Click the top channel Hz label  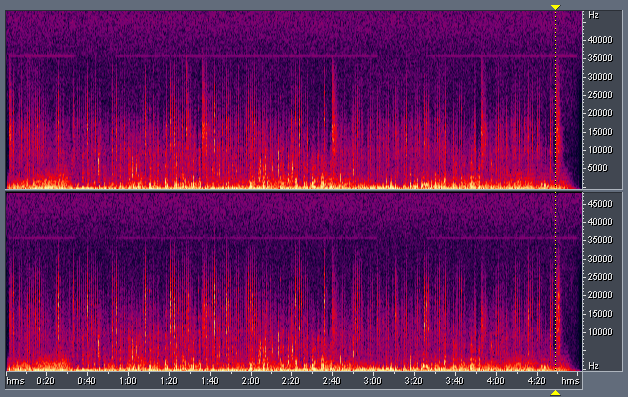click(x=593, y=15)
